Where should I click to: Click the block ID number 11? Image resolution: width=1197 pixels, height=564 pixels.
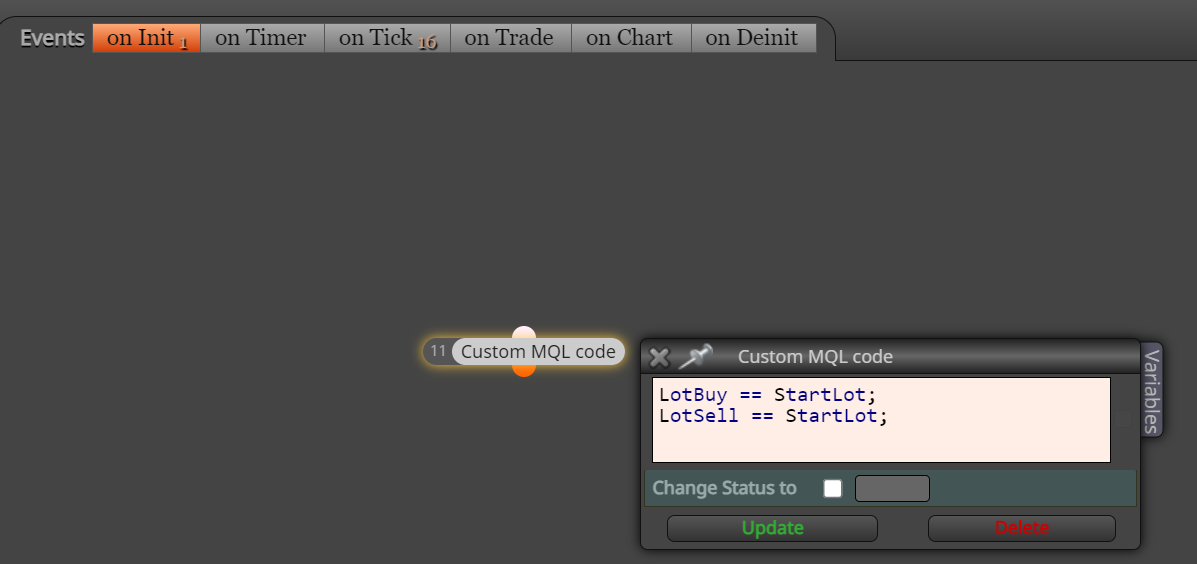(x=437, y=351)
